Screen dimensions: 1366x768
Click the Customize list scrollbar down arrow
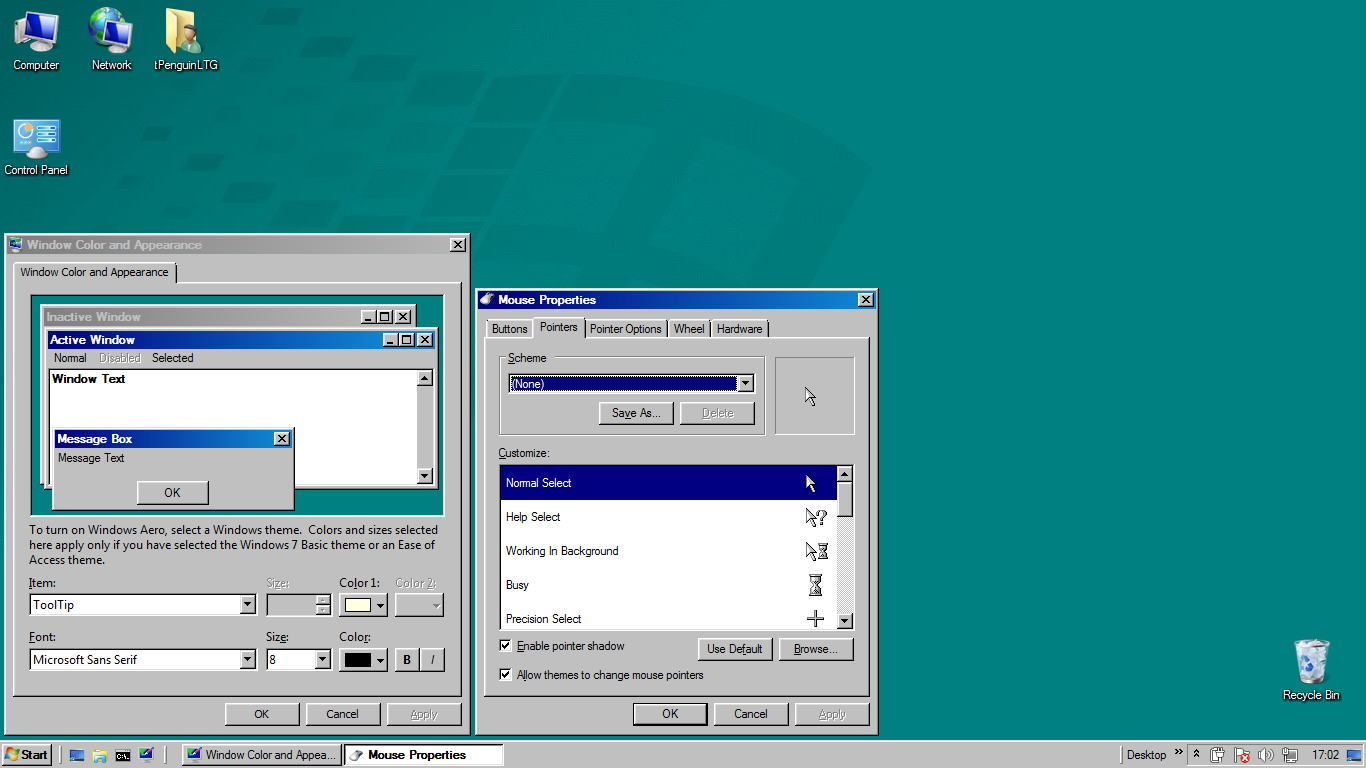pyautogui.click(x=845, y=621)
